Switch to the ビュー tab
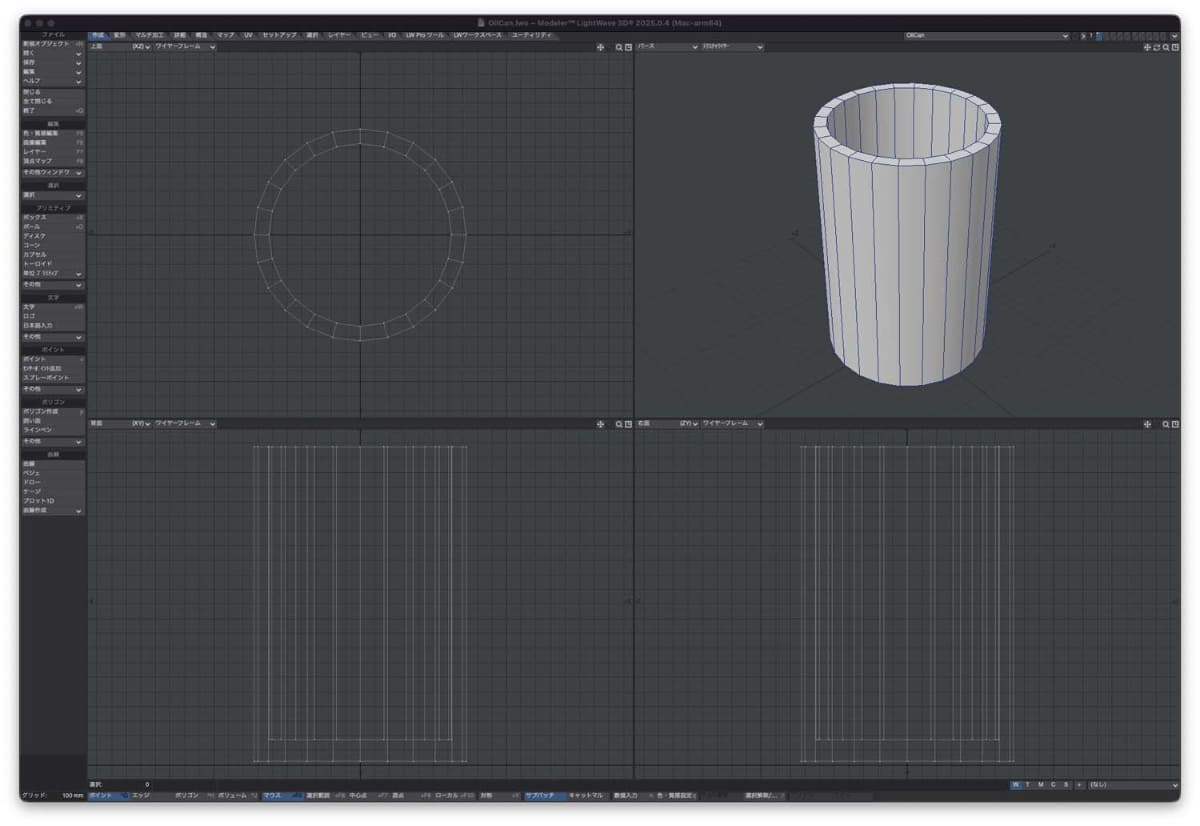 [370, 35]
